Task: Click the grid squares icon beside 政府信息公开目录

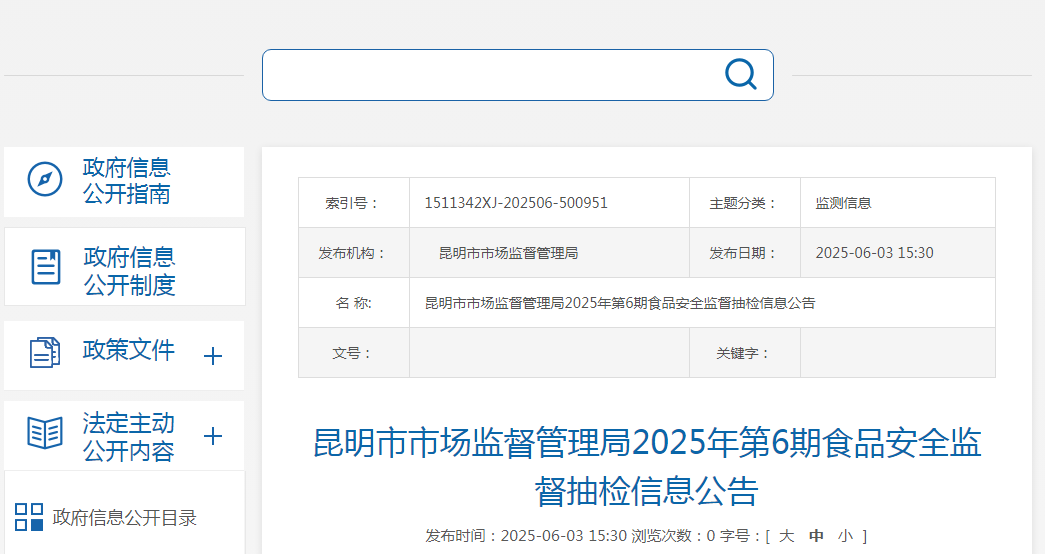Action: [29, 517]
